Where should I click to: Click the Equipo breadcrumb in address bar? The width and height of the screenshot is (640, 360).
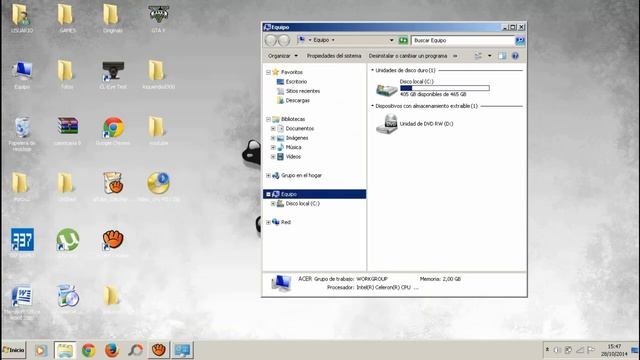click(x=321, y=40)
